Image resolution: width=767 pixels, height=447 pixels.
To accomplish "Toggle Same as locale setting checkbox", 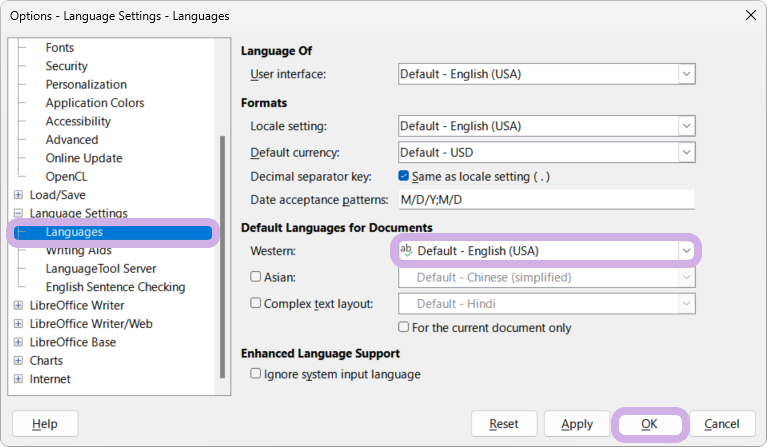I will coord(404,176).
